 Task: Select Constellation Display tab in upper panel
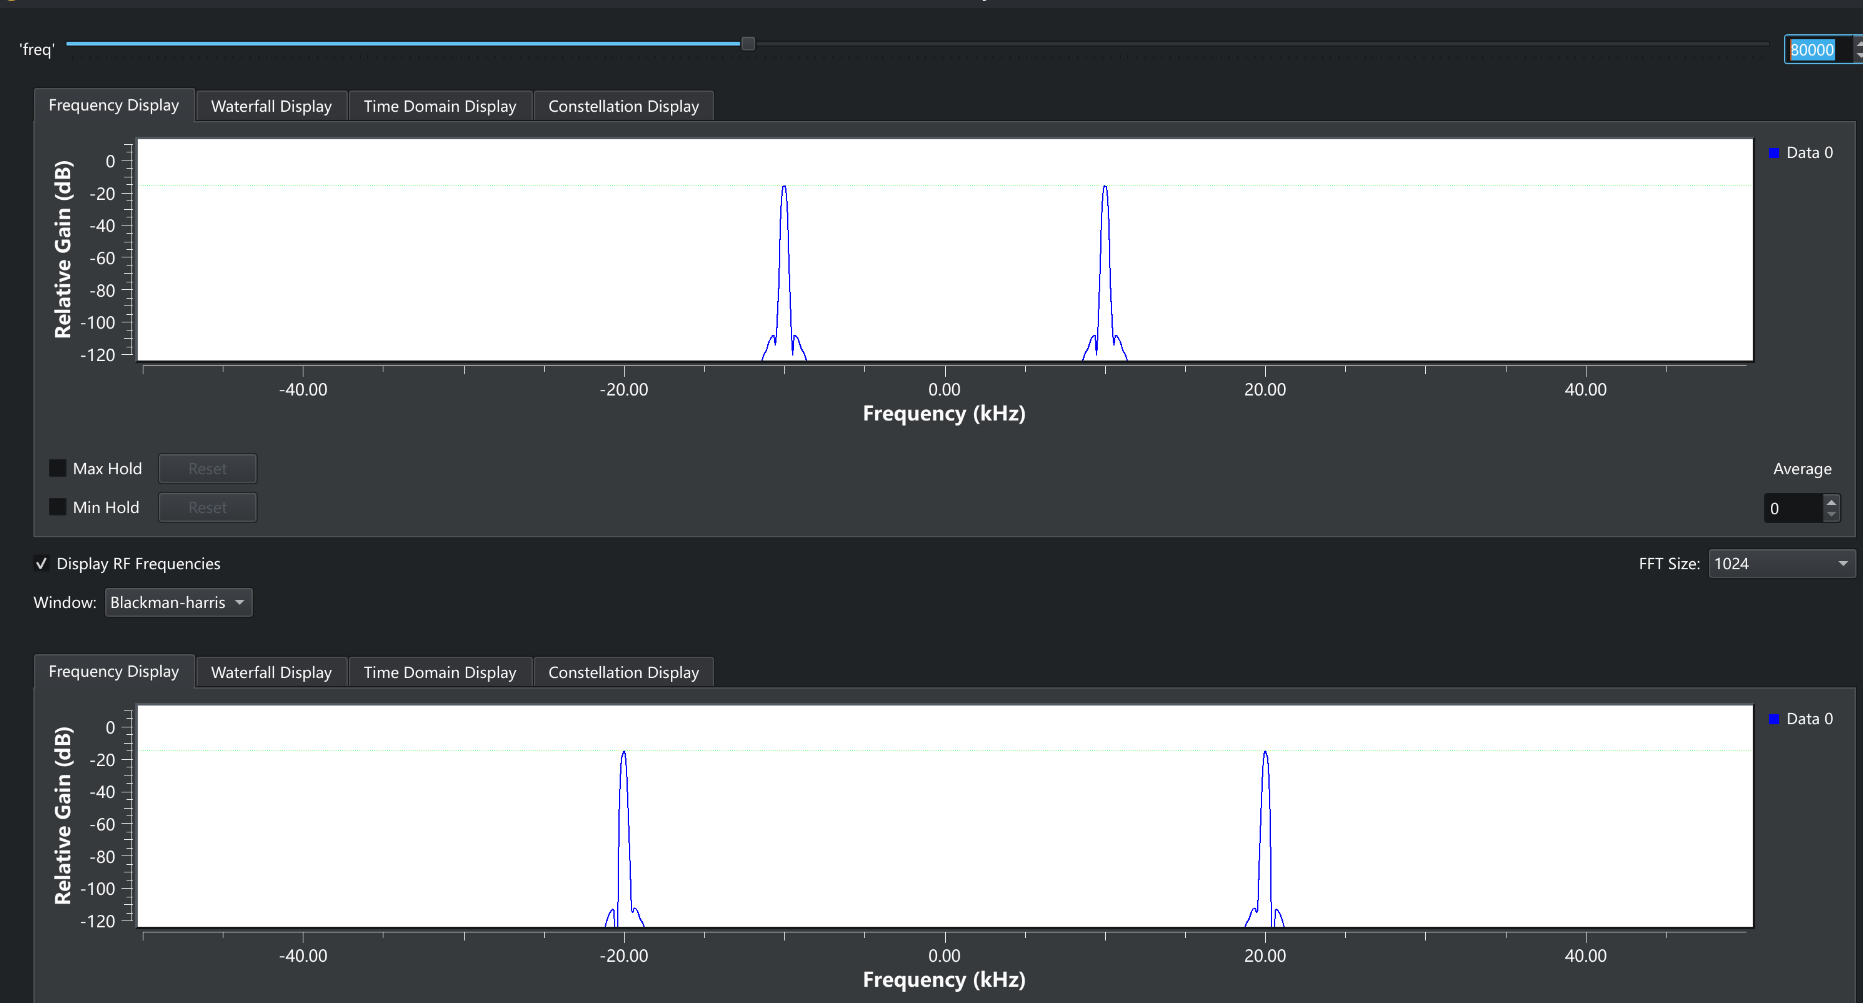click(623, 106)
